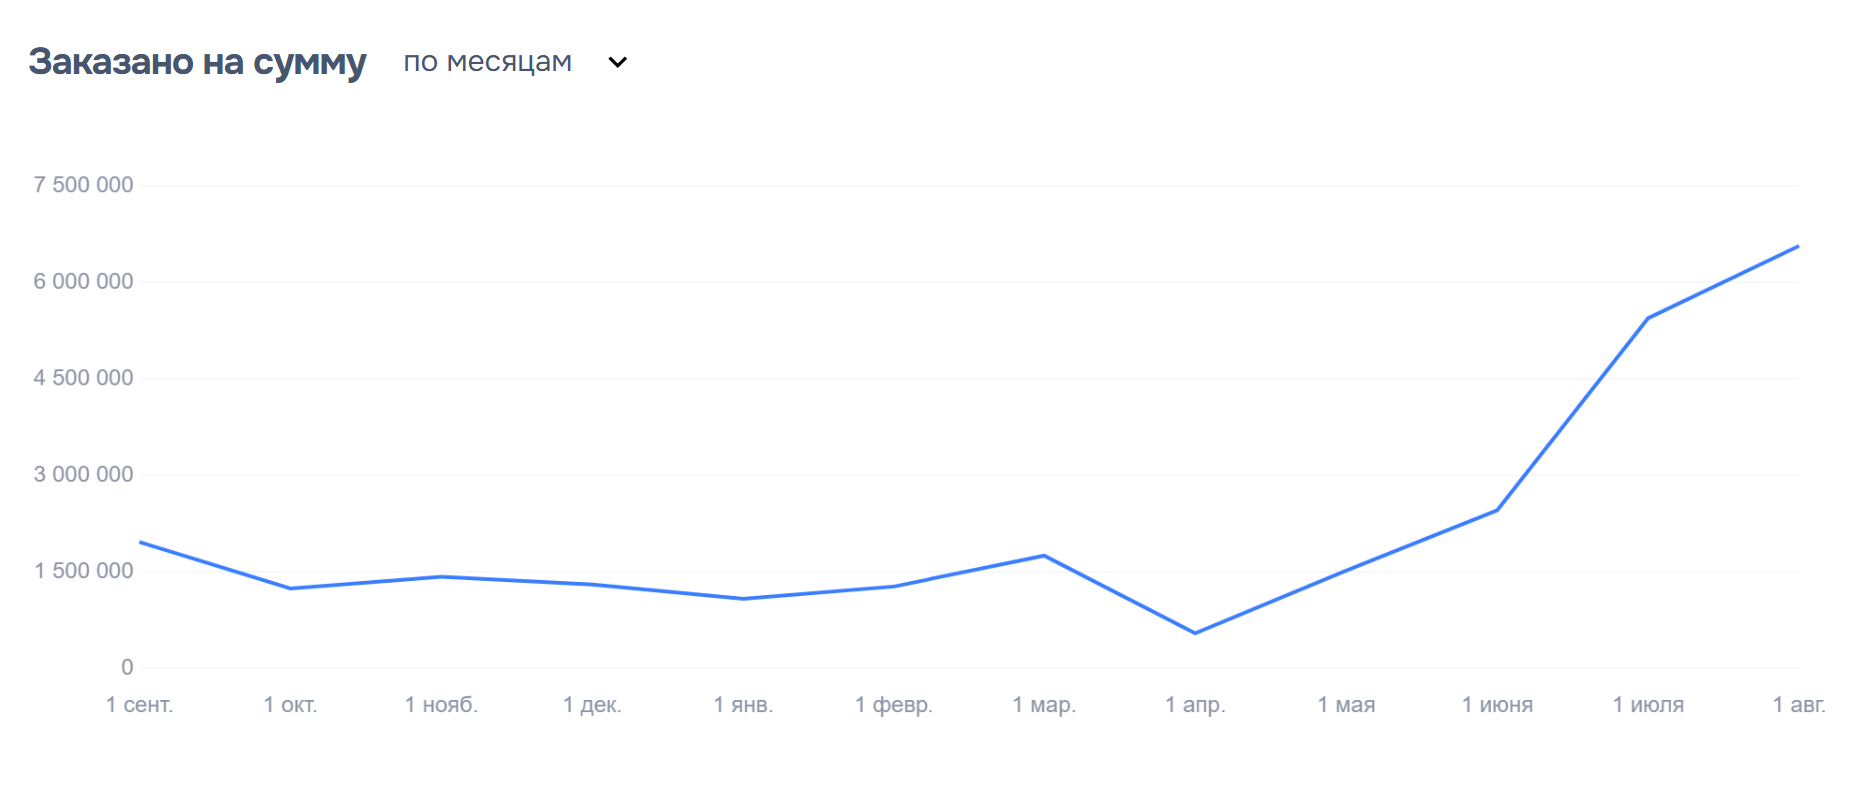The image size is (1865, 790).
Task: Click the "7 500 000" y-axis label
Action: pos(83,185)
